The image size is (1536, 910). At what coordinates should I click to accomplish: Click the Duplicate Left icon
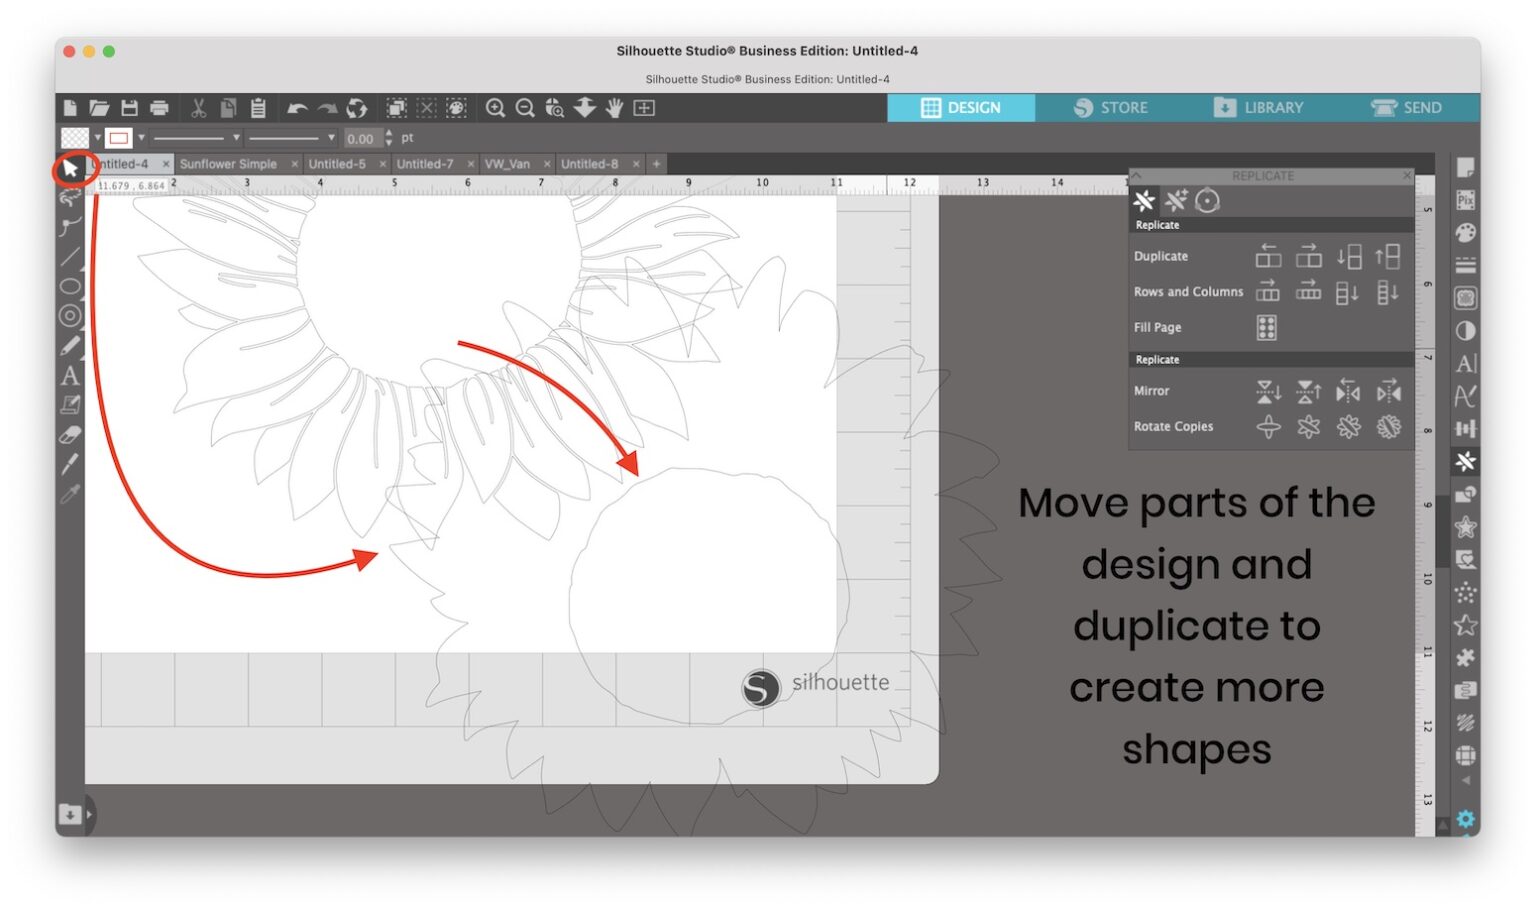point(1268,255)
